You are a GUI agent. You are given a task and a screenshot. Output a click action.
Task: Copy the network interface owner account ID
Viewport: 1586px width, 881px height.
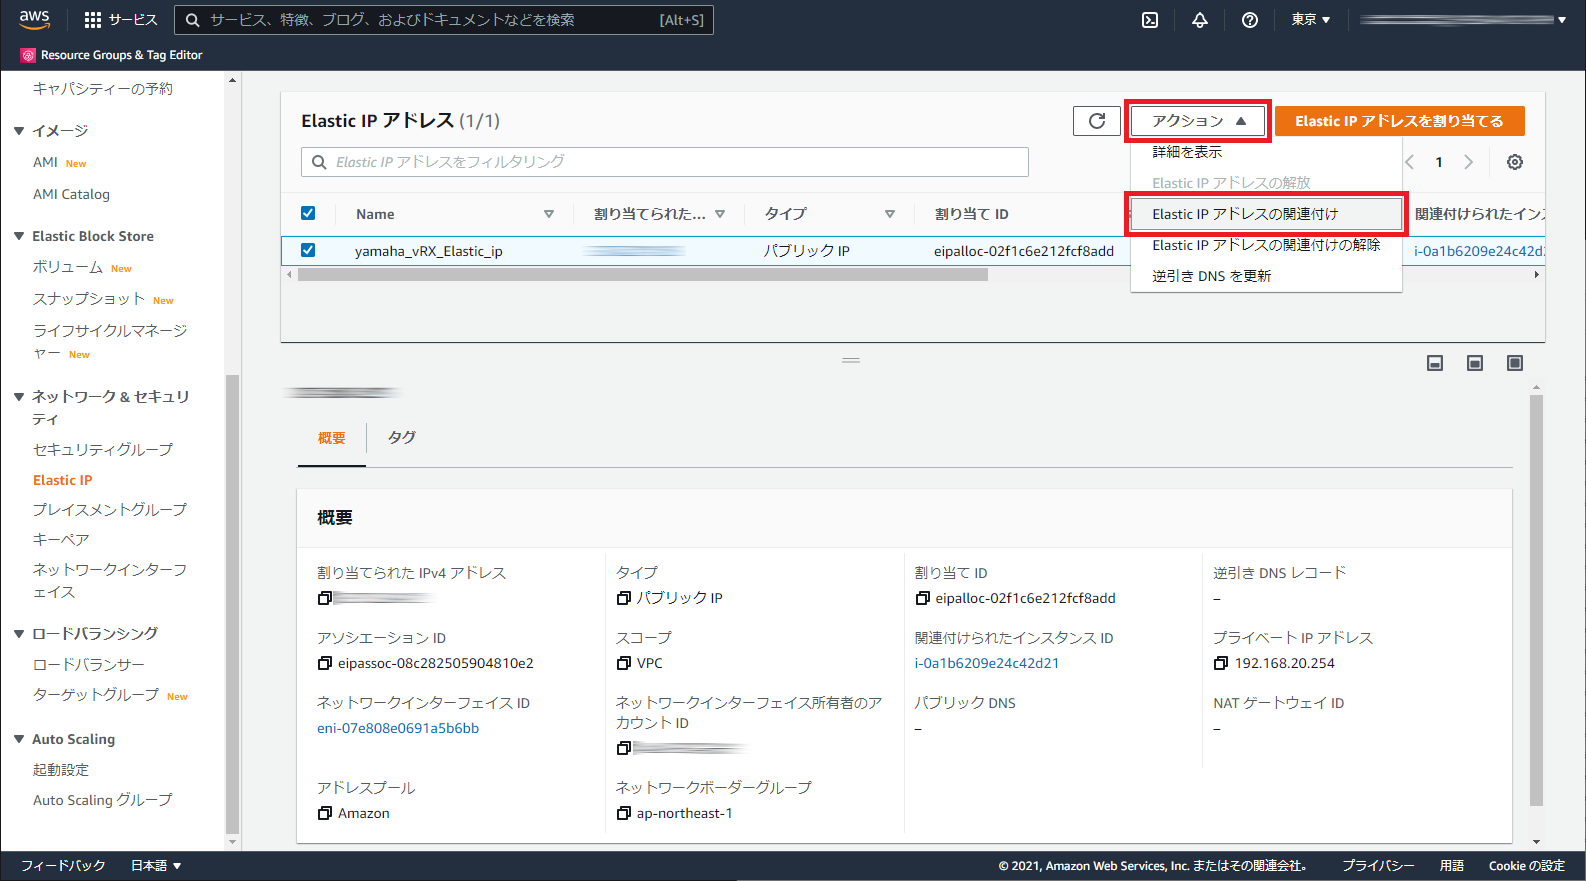(623, 748)
